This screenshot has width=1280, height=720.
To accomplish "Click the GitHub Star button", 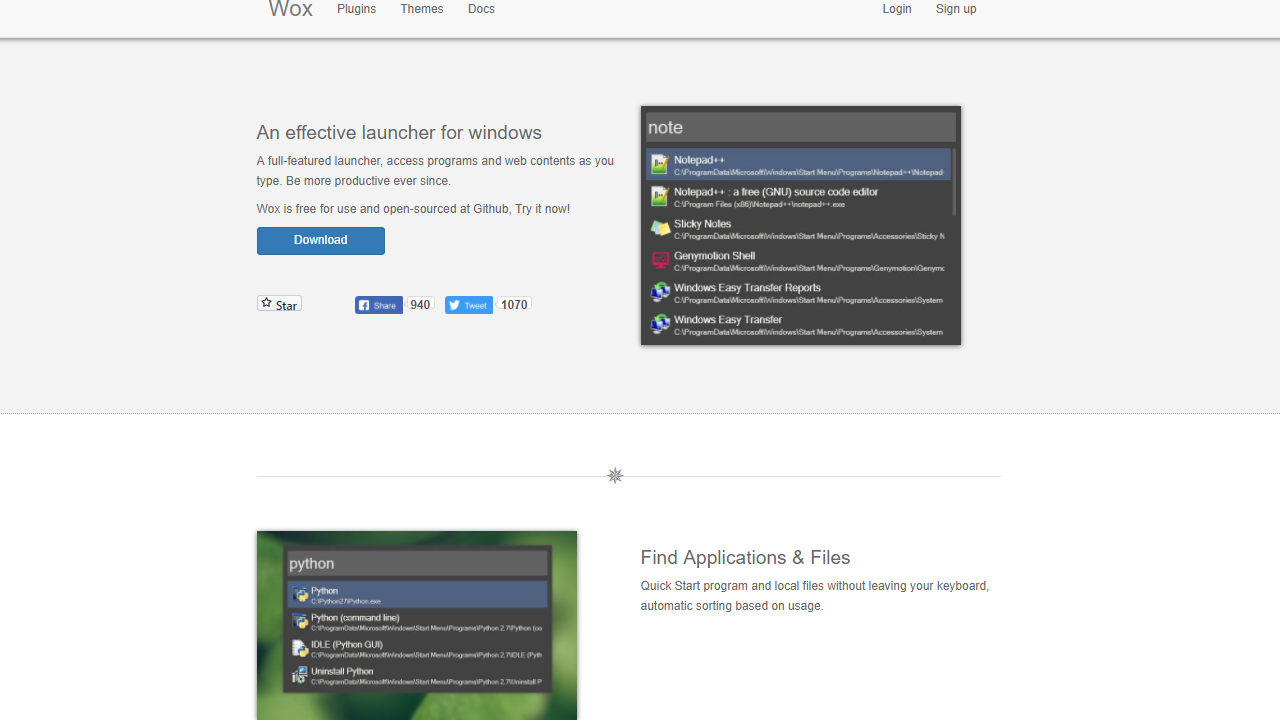I will [279, 304].
